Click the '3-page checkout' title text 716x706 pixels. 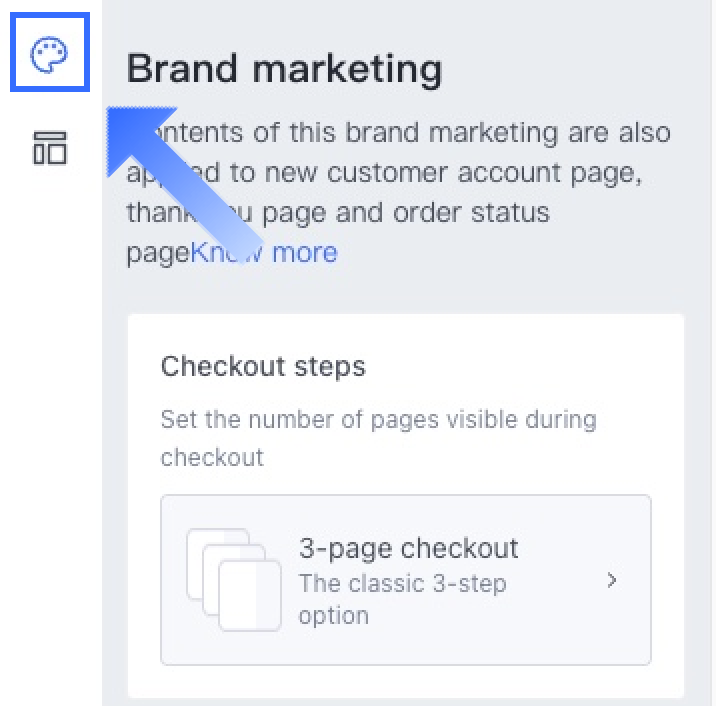409,548
